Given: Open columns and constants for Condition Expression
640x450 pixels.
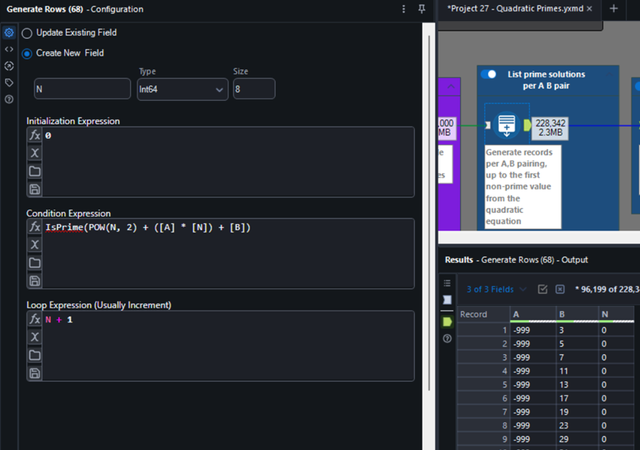Looking at the screenshot, I should [x=35, y=245].
